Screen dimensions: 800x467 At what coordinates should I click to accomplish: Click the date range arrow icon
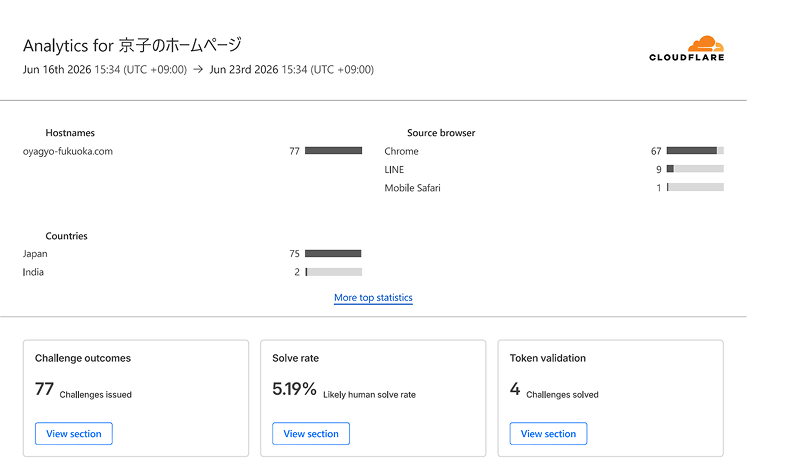(x=198, y=69)
